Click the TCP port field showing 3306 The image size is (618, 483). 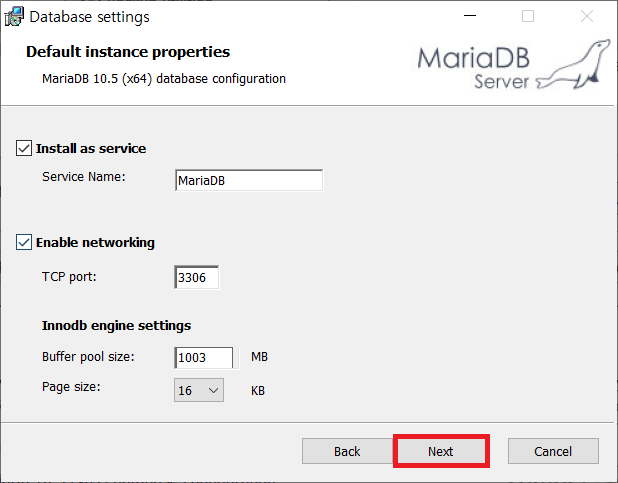[x=196, y=278]
